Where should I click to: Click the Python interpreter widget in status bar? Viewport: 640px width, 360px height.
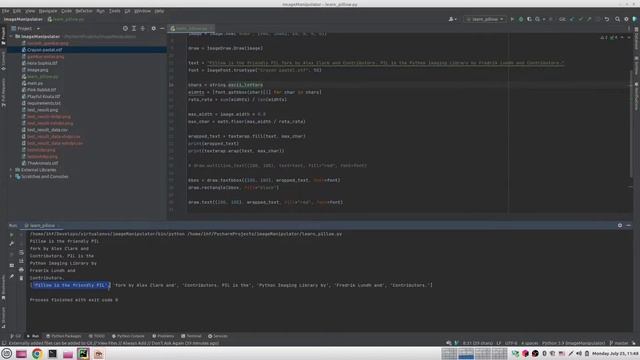(573, 343)
